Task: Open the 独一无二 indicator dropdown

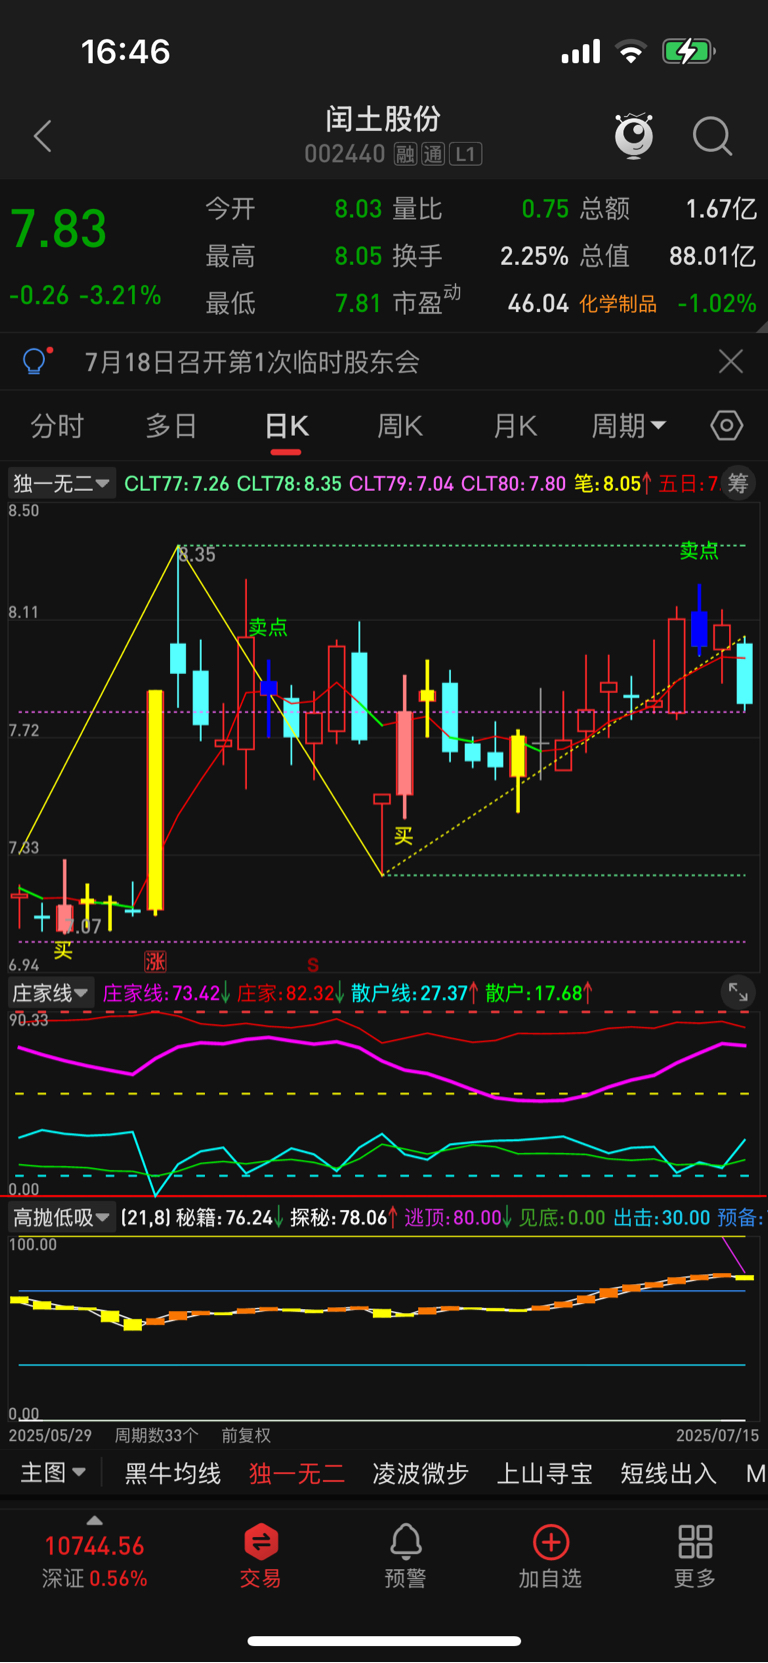Action: pyautogui.click(x=61, y=484)
